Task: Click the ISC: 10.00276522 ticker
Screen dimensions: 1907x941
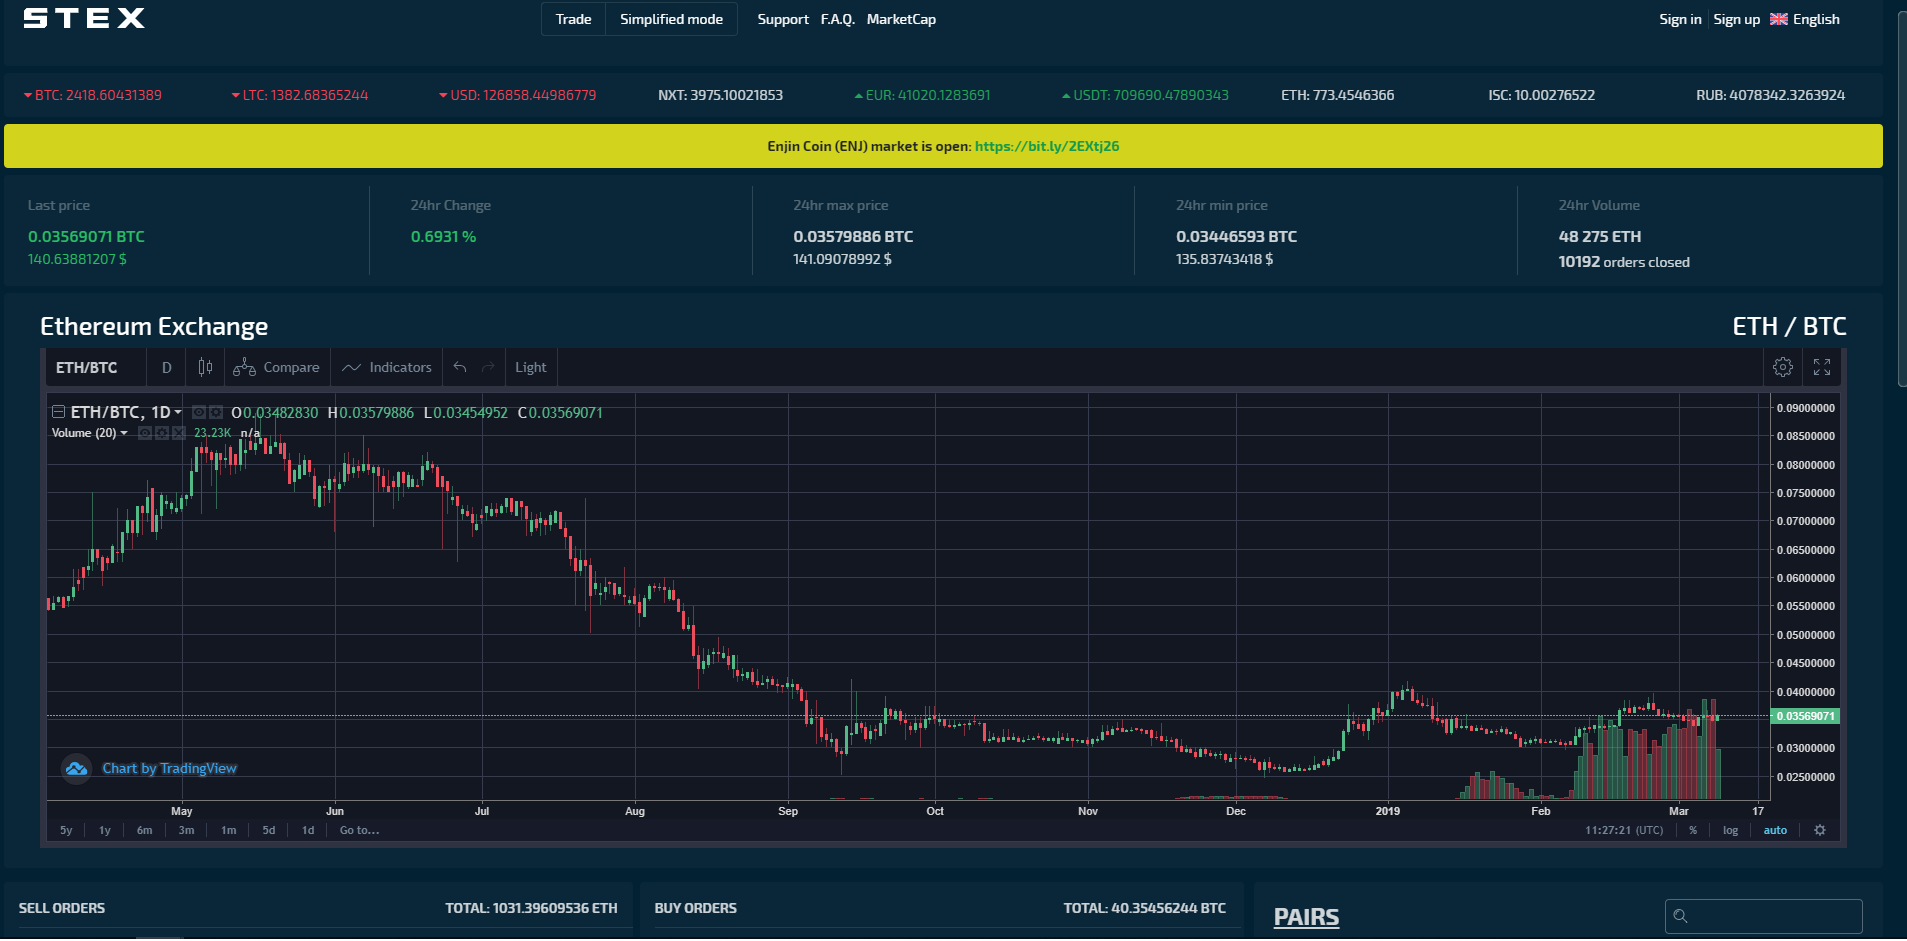Action: (1541, 96)
